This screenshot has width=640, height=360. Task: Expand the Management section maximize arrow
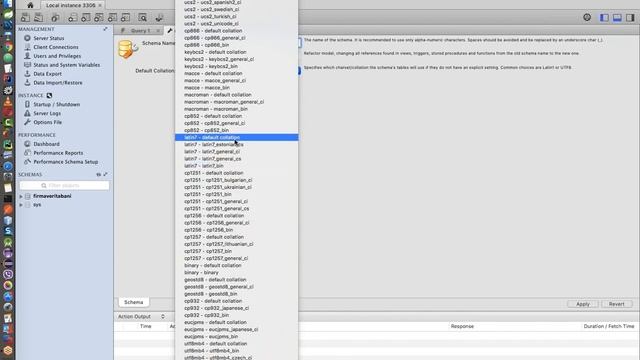pyautogui.click(x=105, y=29)
